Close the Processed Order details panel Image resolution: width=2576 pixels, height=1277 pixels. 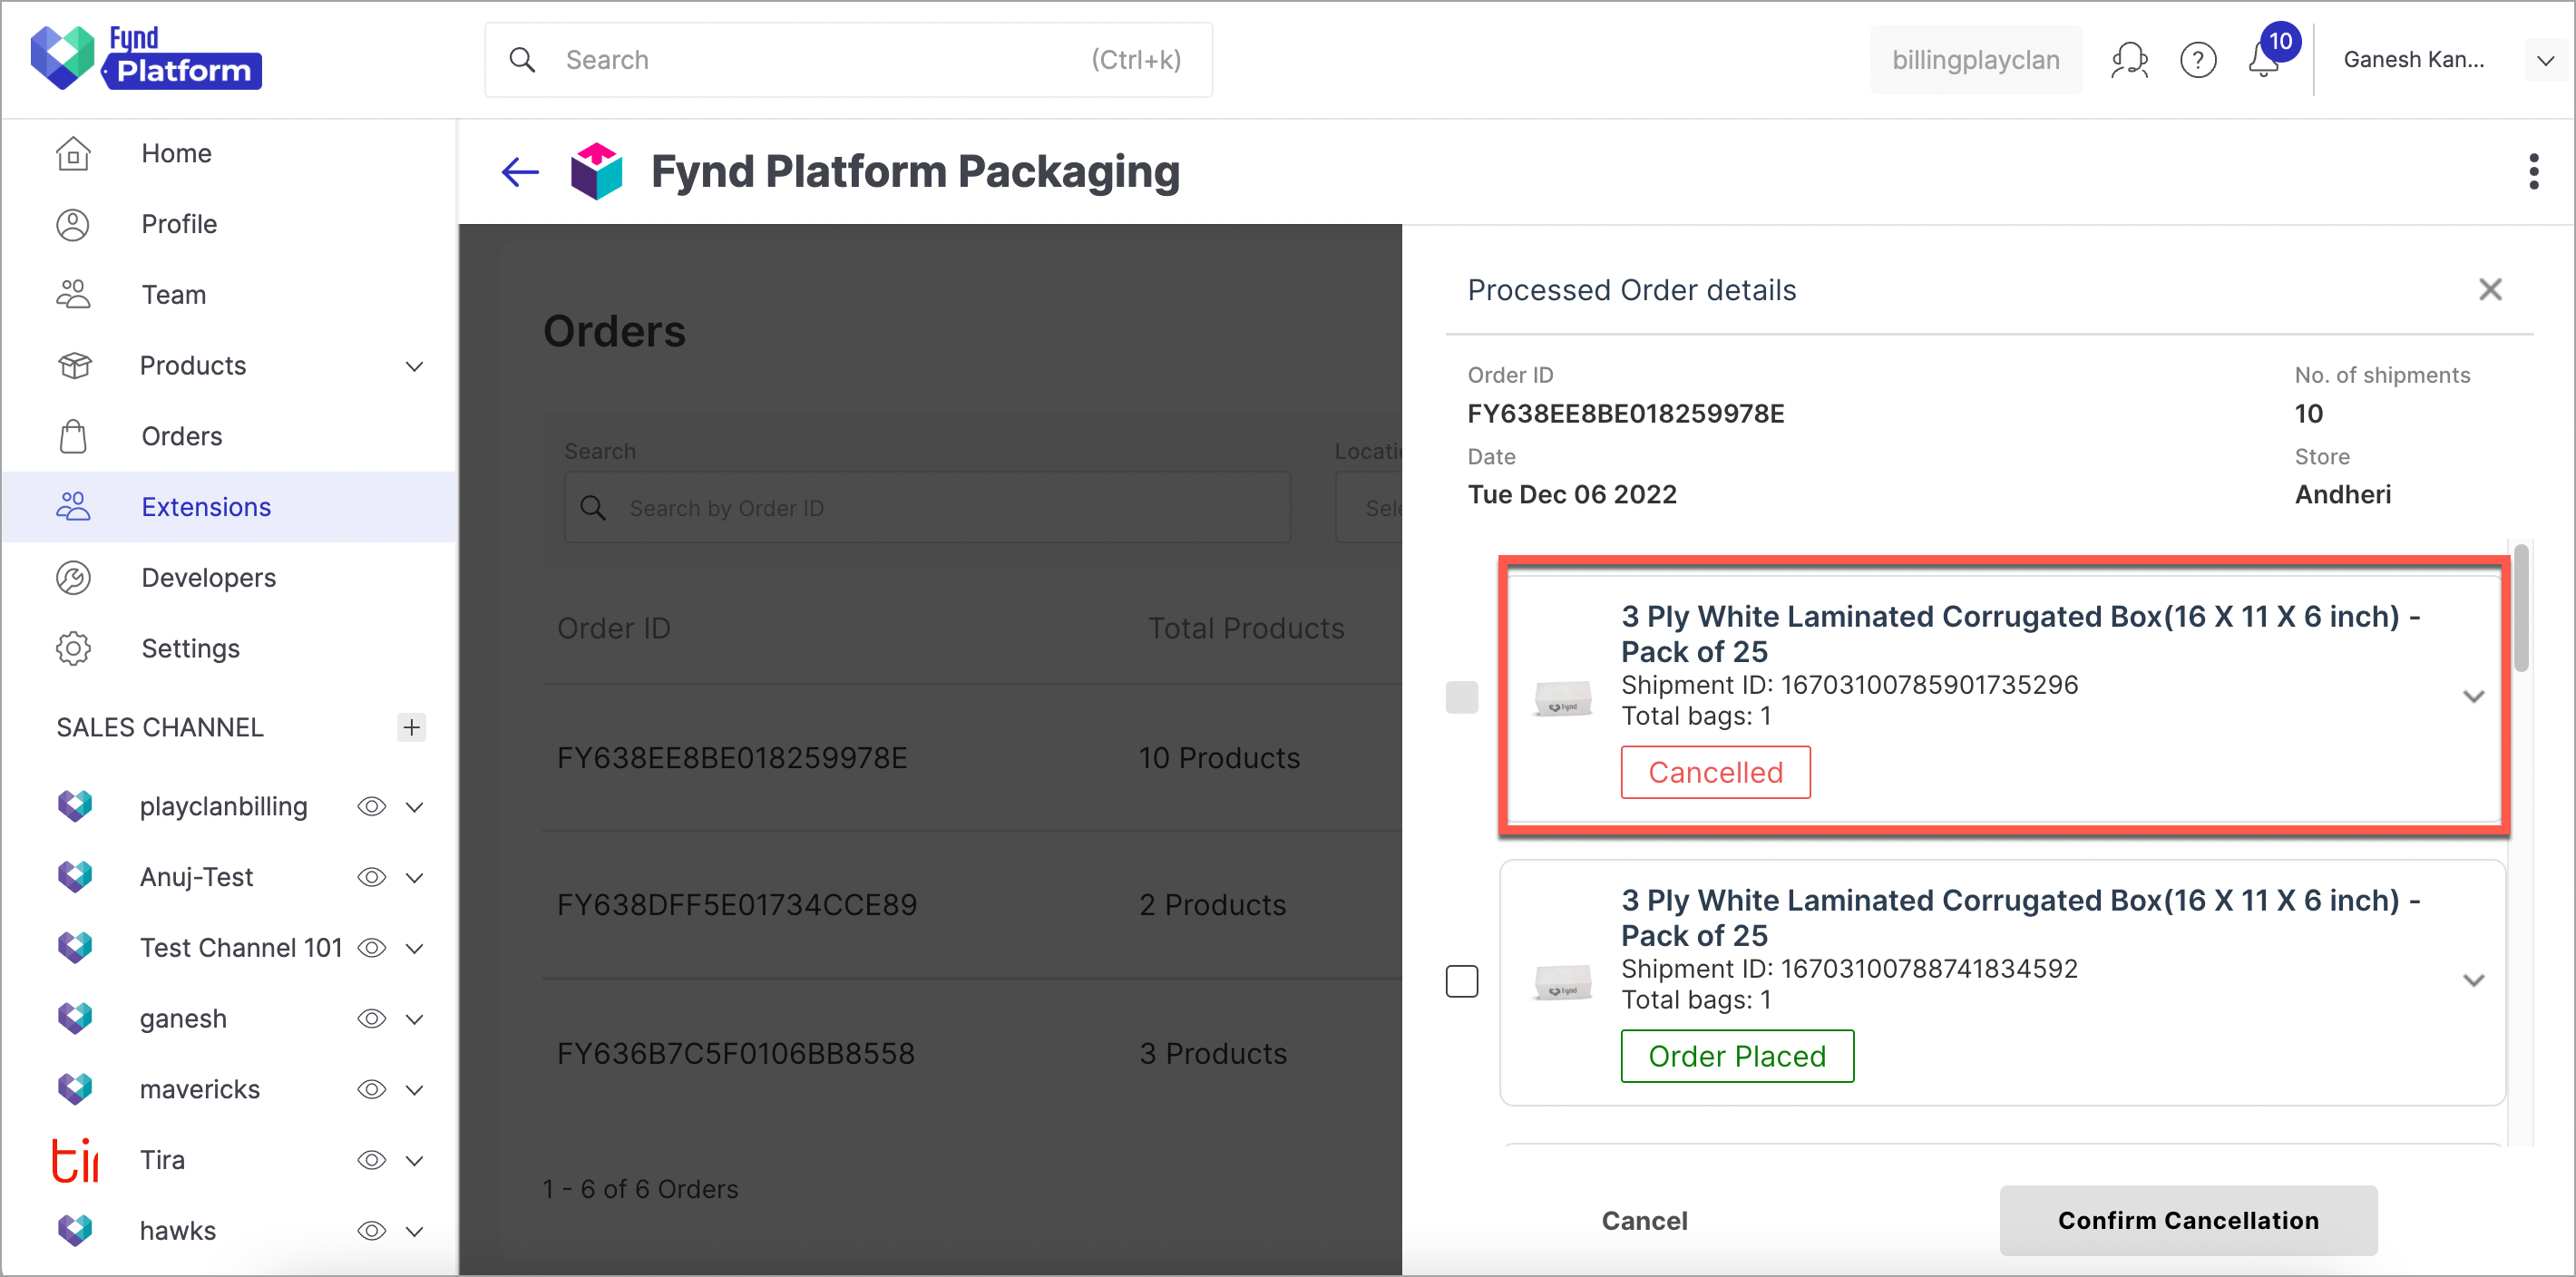(2490, 290)
